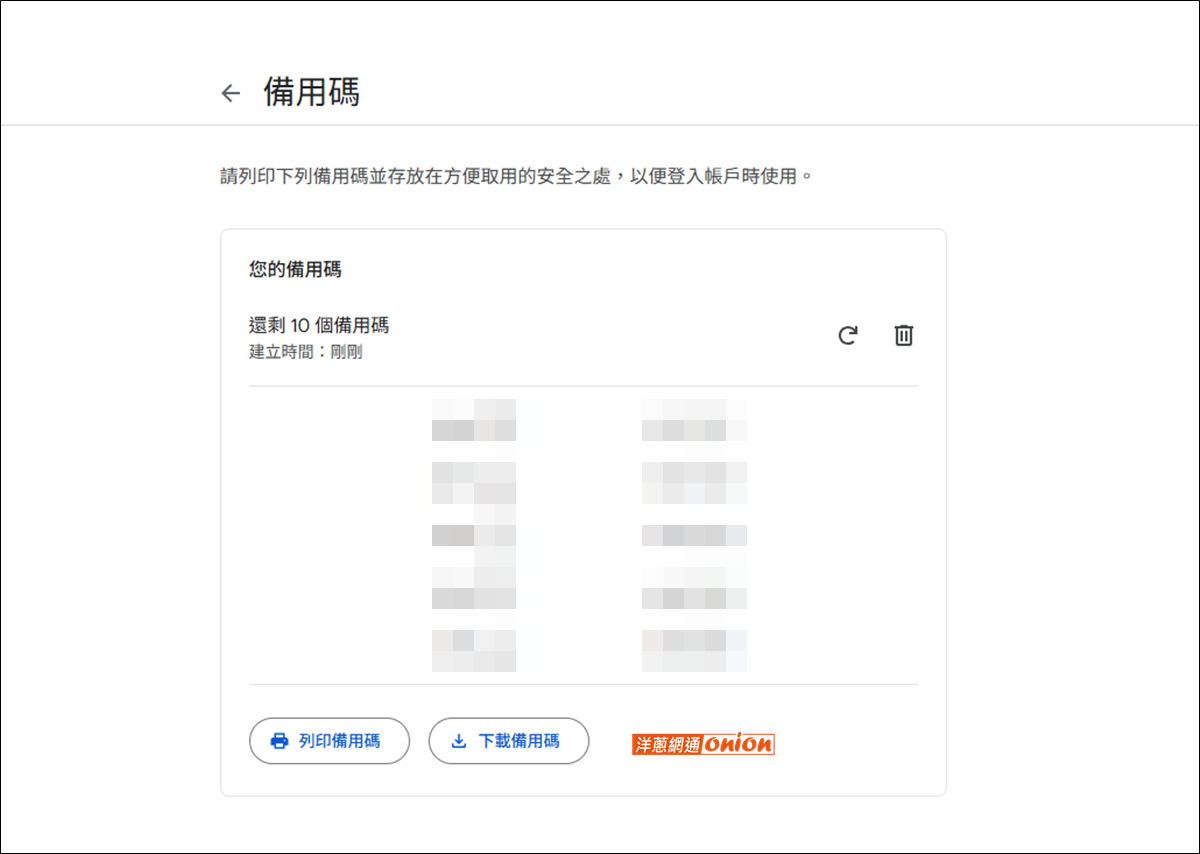The image size is (1200, 854).
Task: Click the last blurred code in left column
Action: point(474,650)
